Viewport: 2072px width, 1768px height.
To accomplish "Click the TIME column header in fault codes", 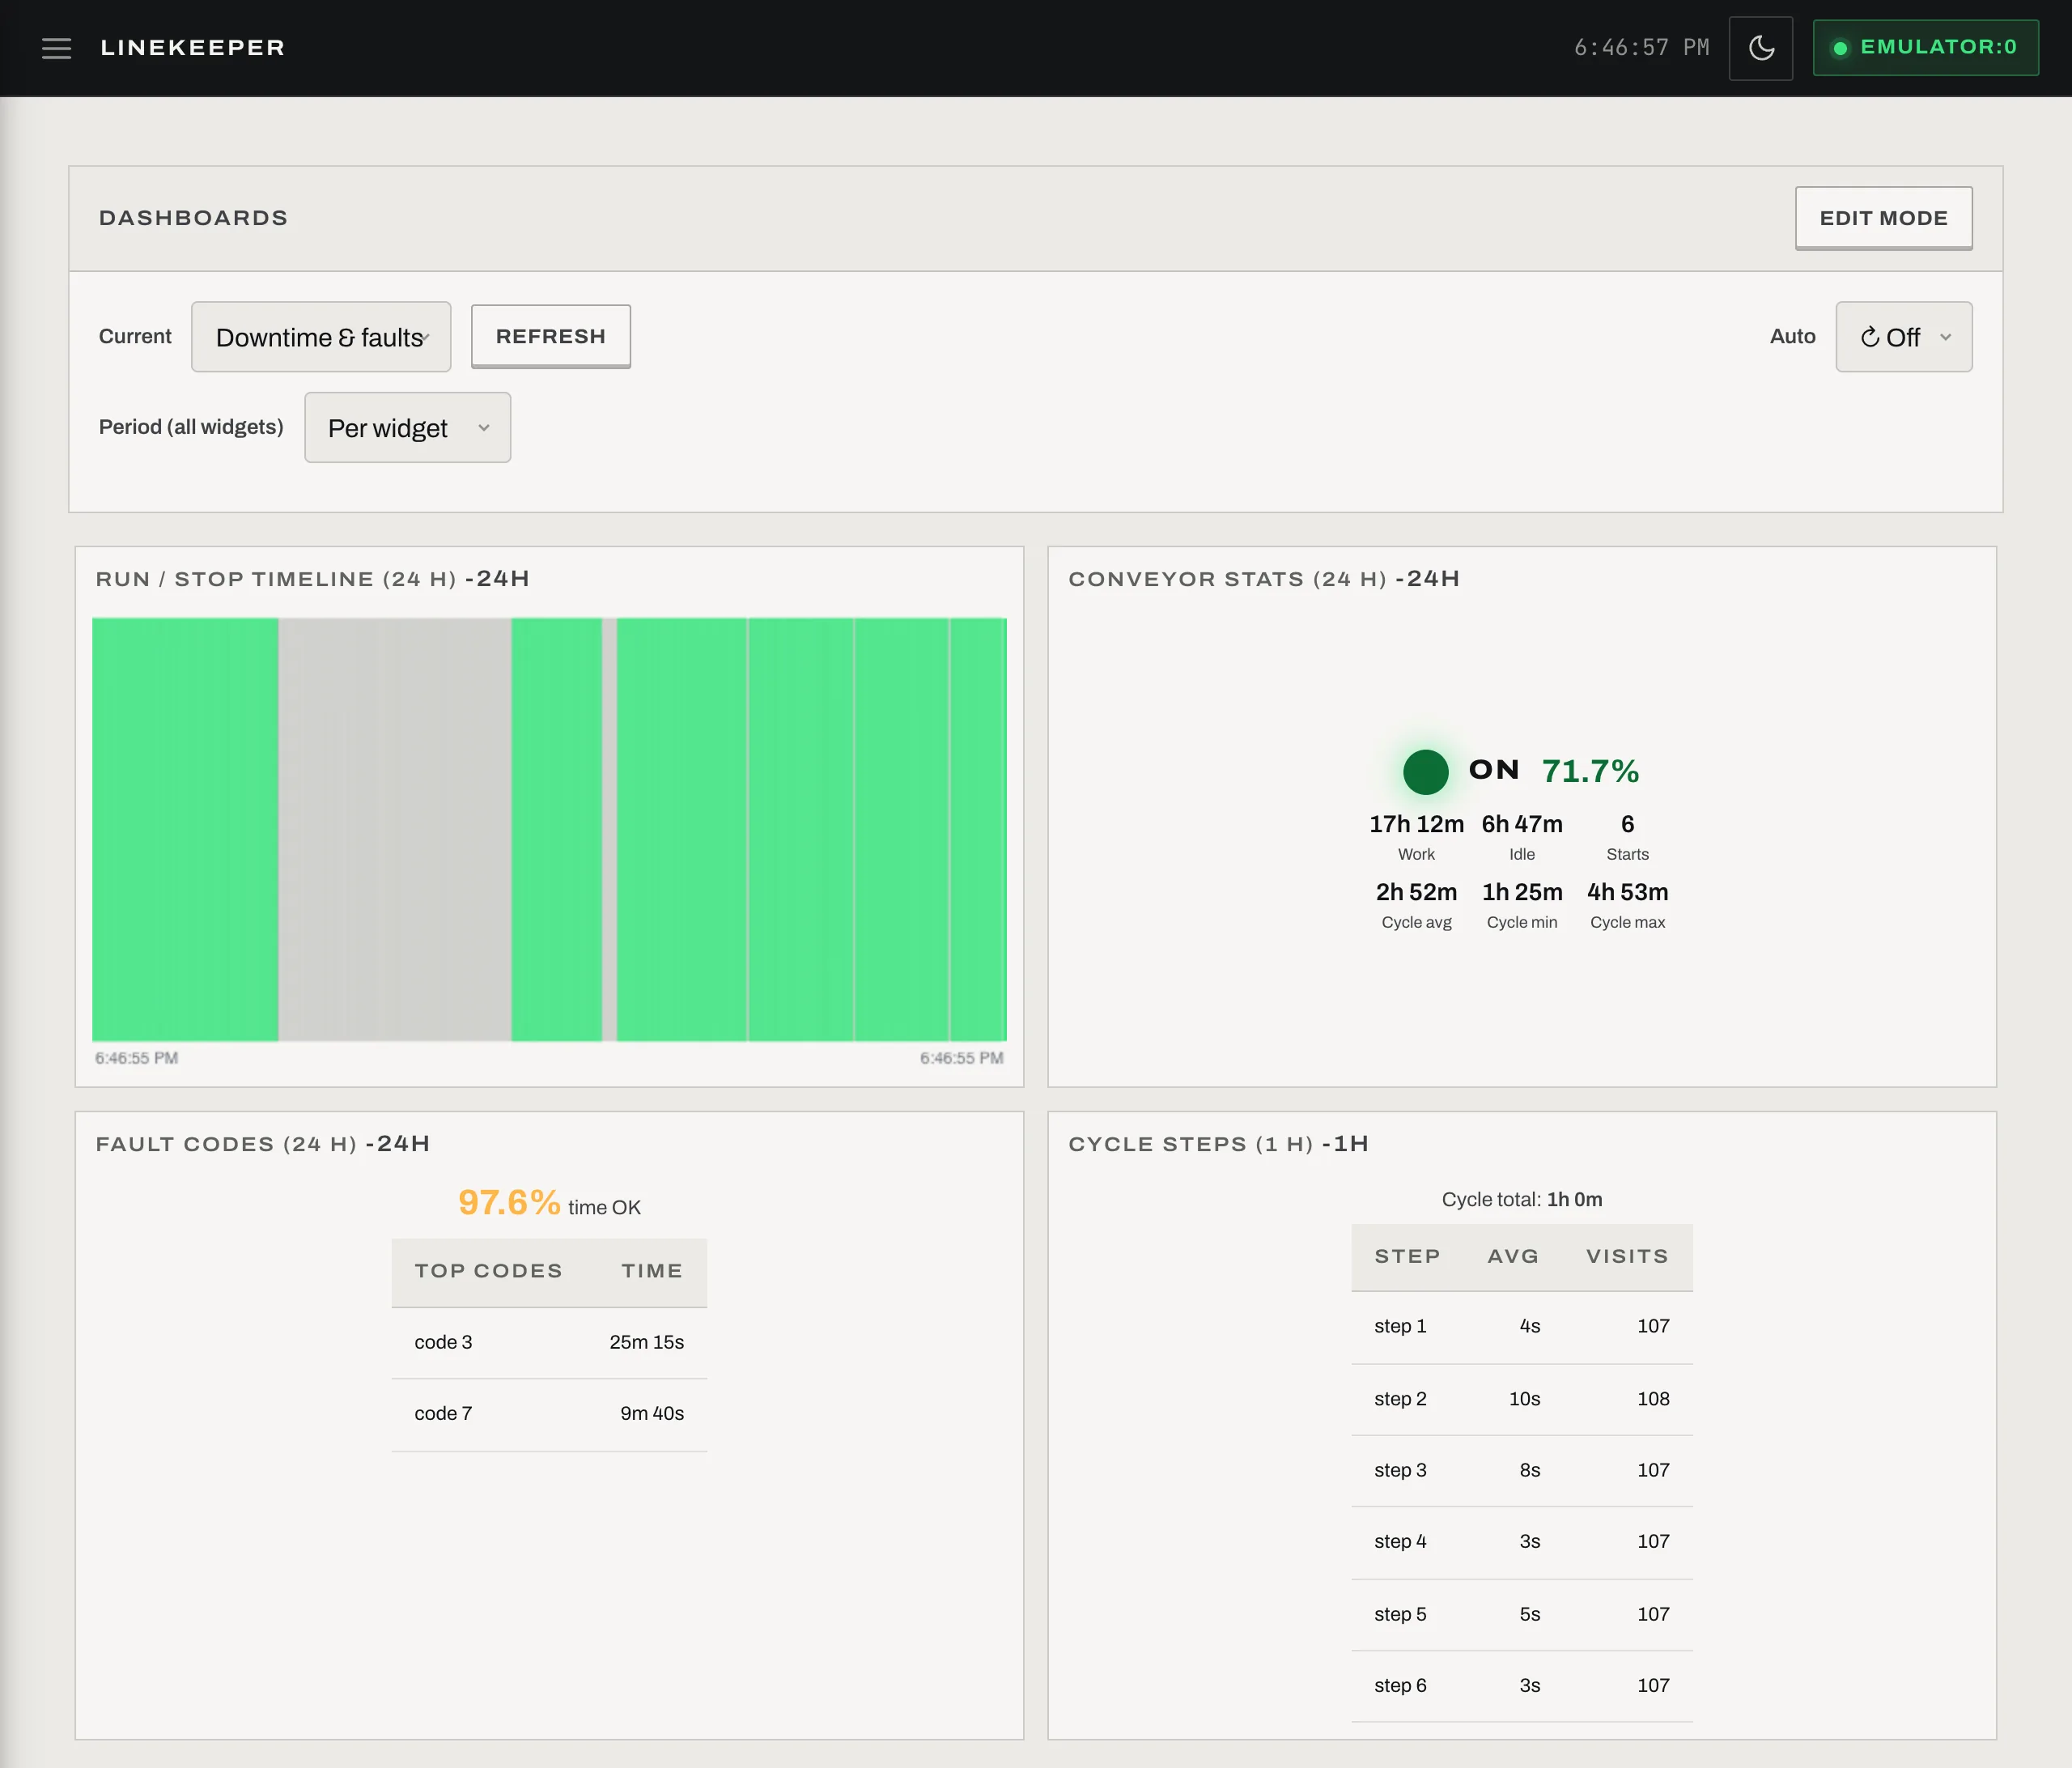I will (652, 1271).
